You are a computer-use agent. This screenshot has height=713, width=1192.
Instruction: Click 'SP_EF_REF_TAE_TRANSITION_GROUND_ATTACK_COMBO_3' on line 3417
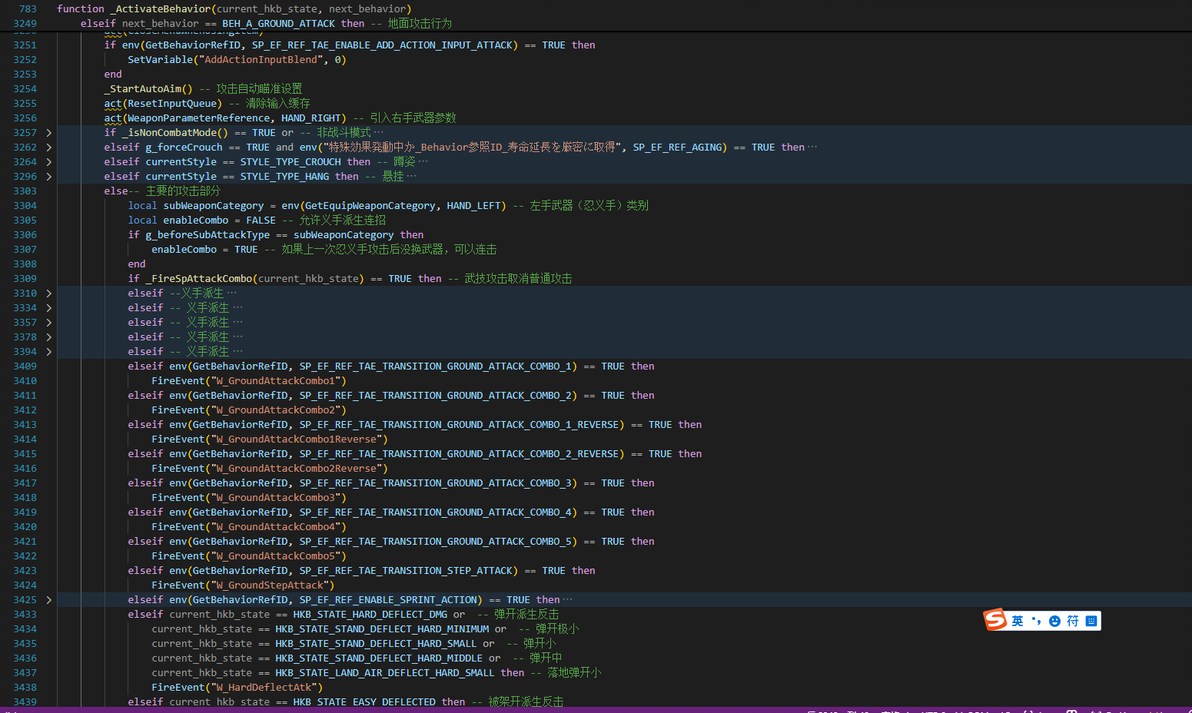[x=438, y=483]
